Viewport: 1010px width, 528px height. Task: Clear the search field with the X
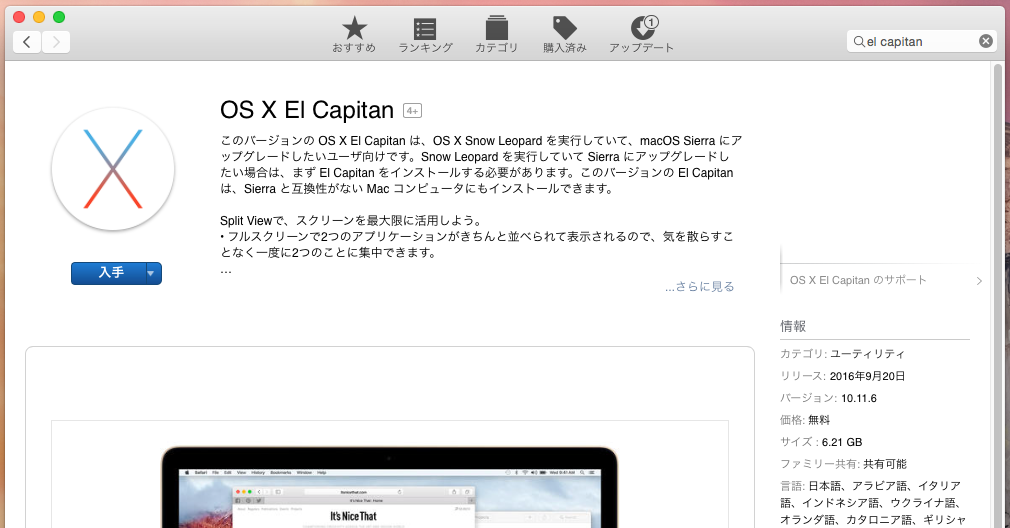pyautogui.click(x=986, y=41)
